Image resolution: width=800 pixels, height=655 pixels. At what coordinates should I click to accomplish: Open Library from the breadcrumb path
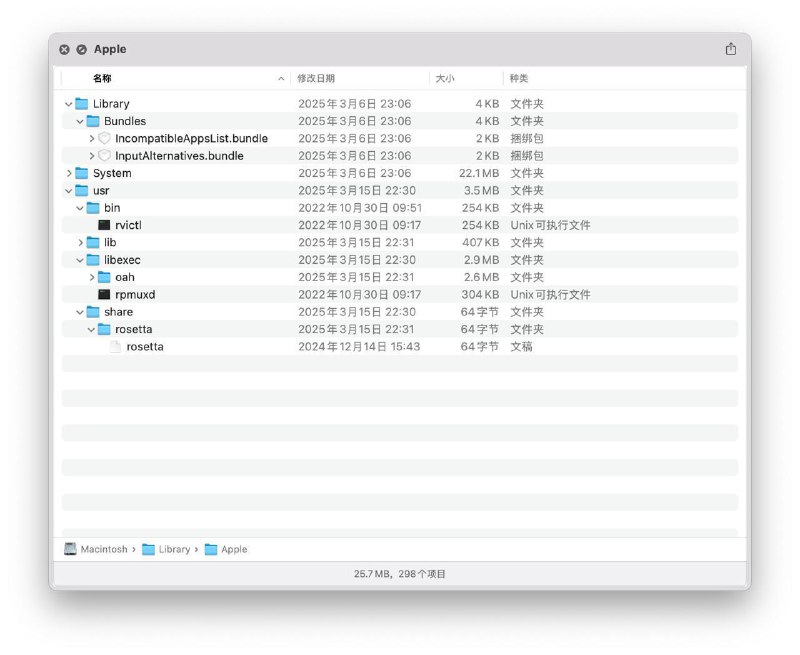tap(172, 548)
